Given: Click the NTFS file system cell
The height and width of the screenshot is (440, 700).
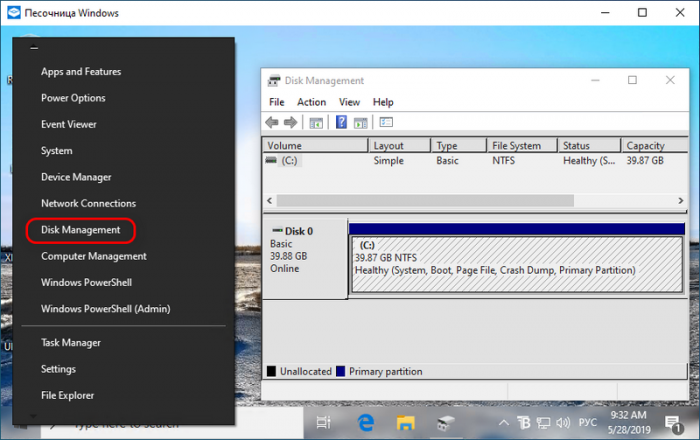Looking at the screenshot, I should pyautogui.click(x=503, y=161).
